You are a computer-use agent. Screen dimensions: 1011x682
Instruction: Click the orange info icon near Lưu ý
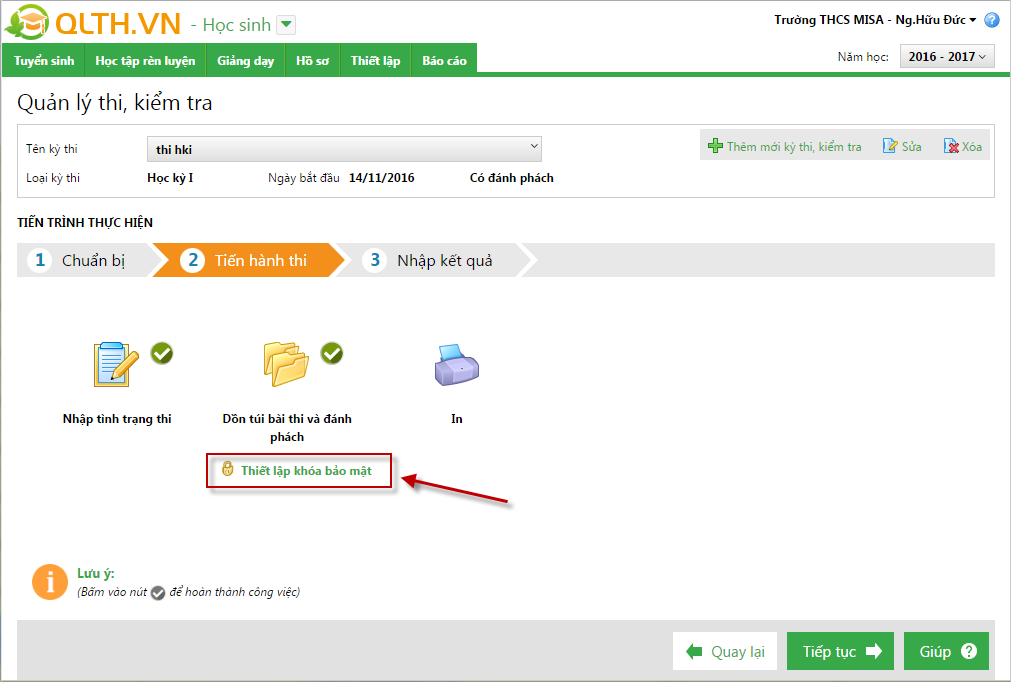[x=50, y=582]
